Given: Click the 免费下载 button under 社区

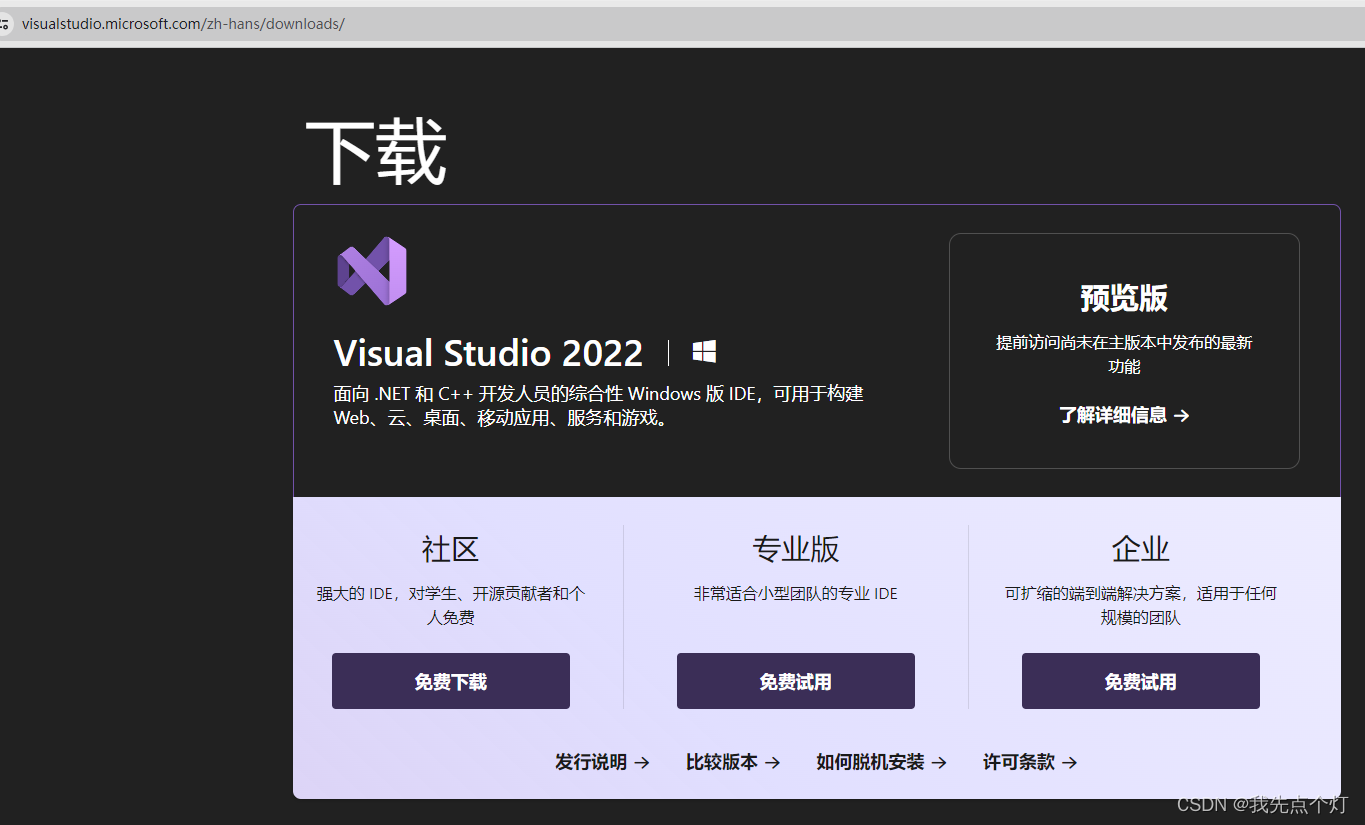Looking at the screenshot, I should point(450,681).
